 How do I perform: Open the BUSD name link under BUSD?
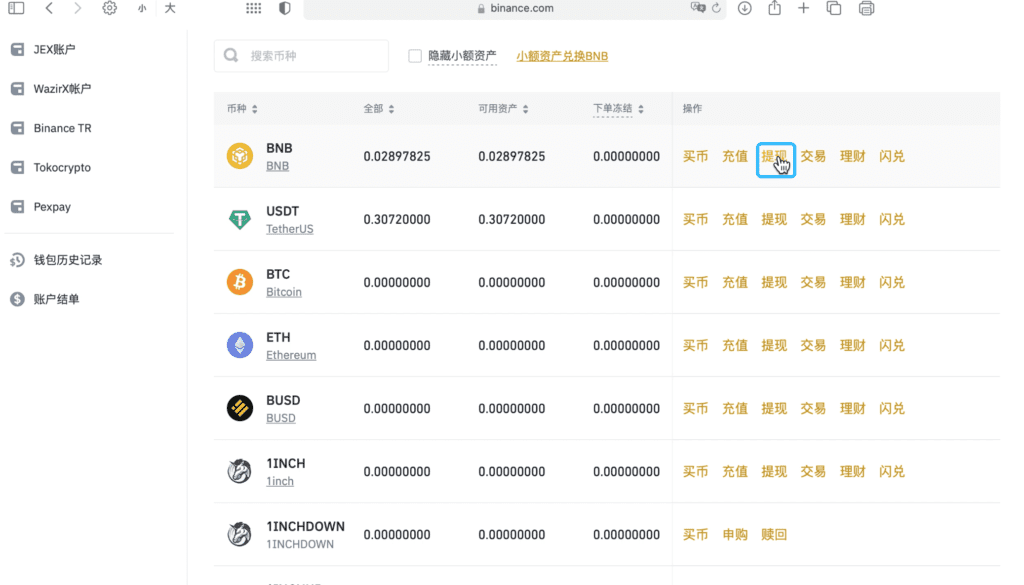click(x=280, y=418)
